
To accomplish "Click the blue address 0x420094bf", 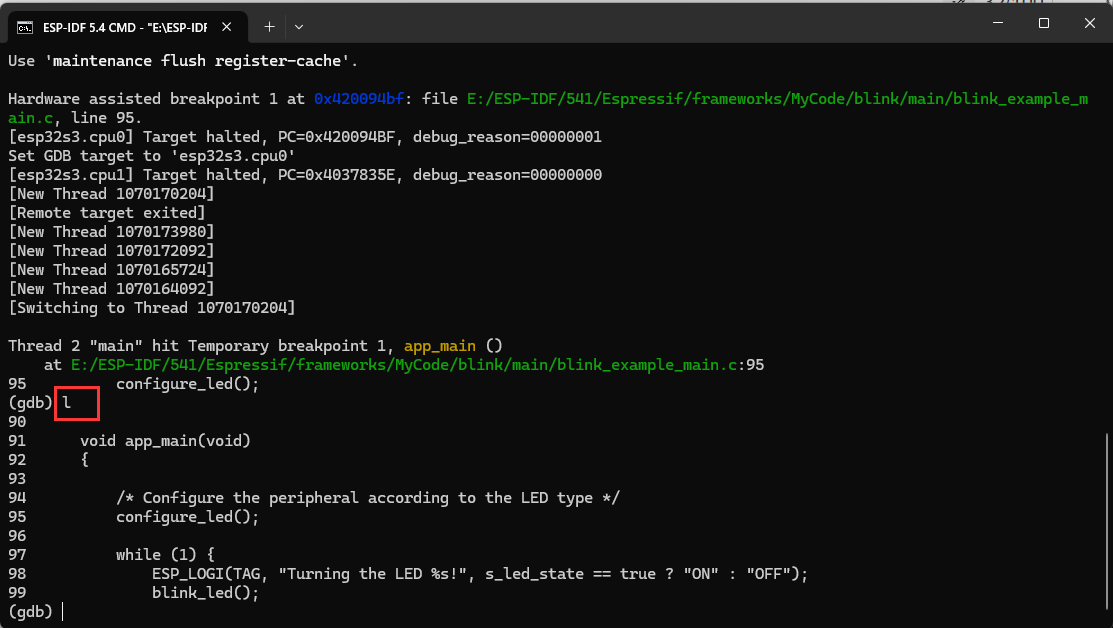I will click(359, 99).
